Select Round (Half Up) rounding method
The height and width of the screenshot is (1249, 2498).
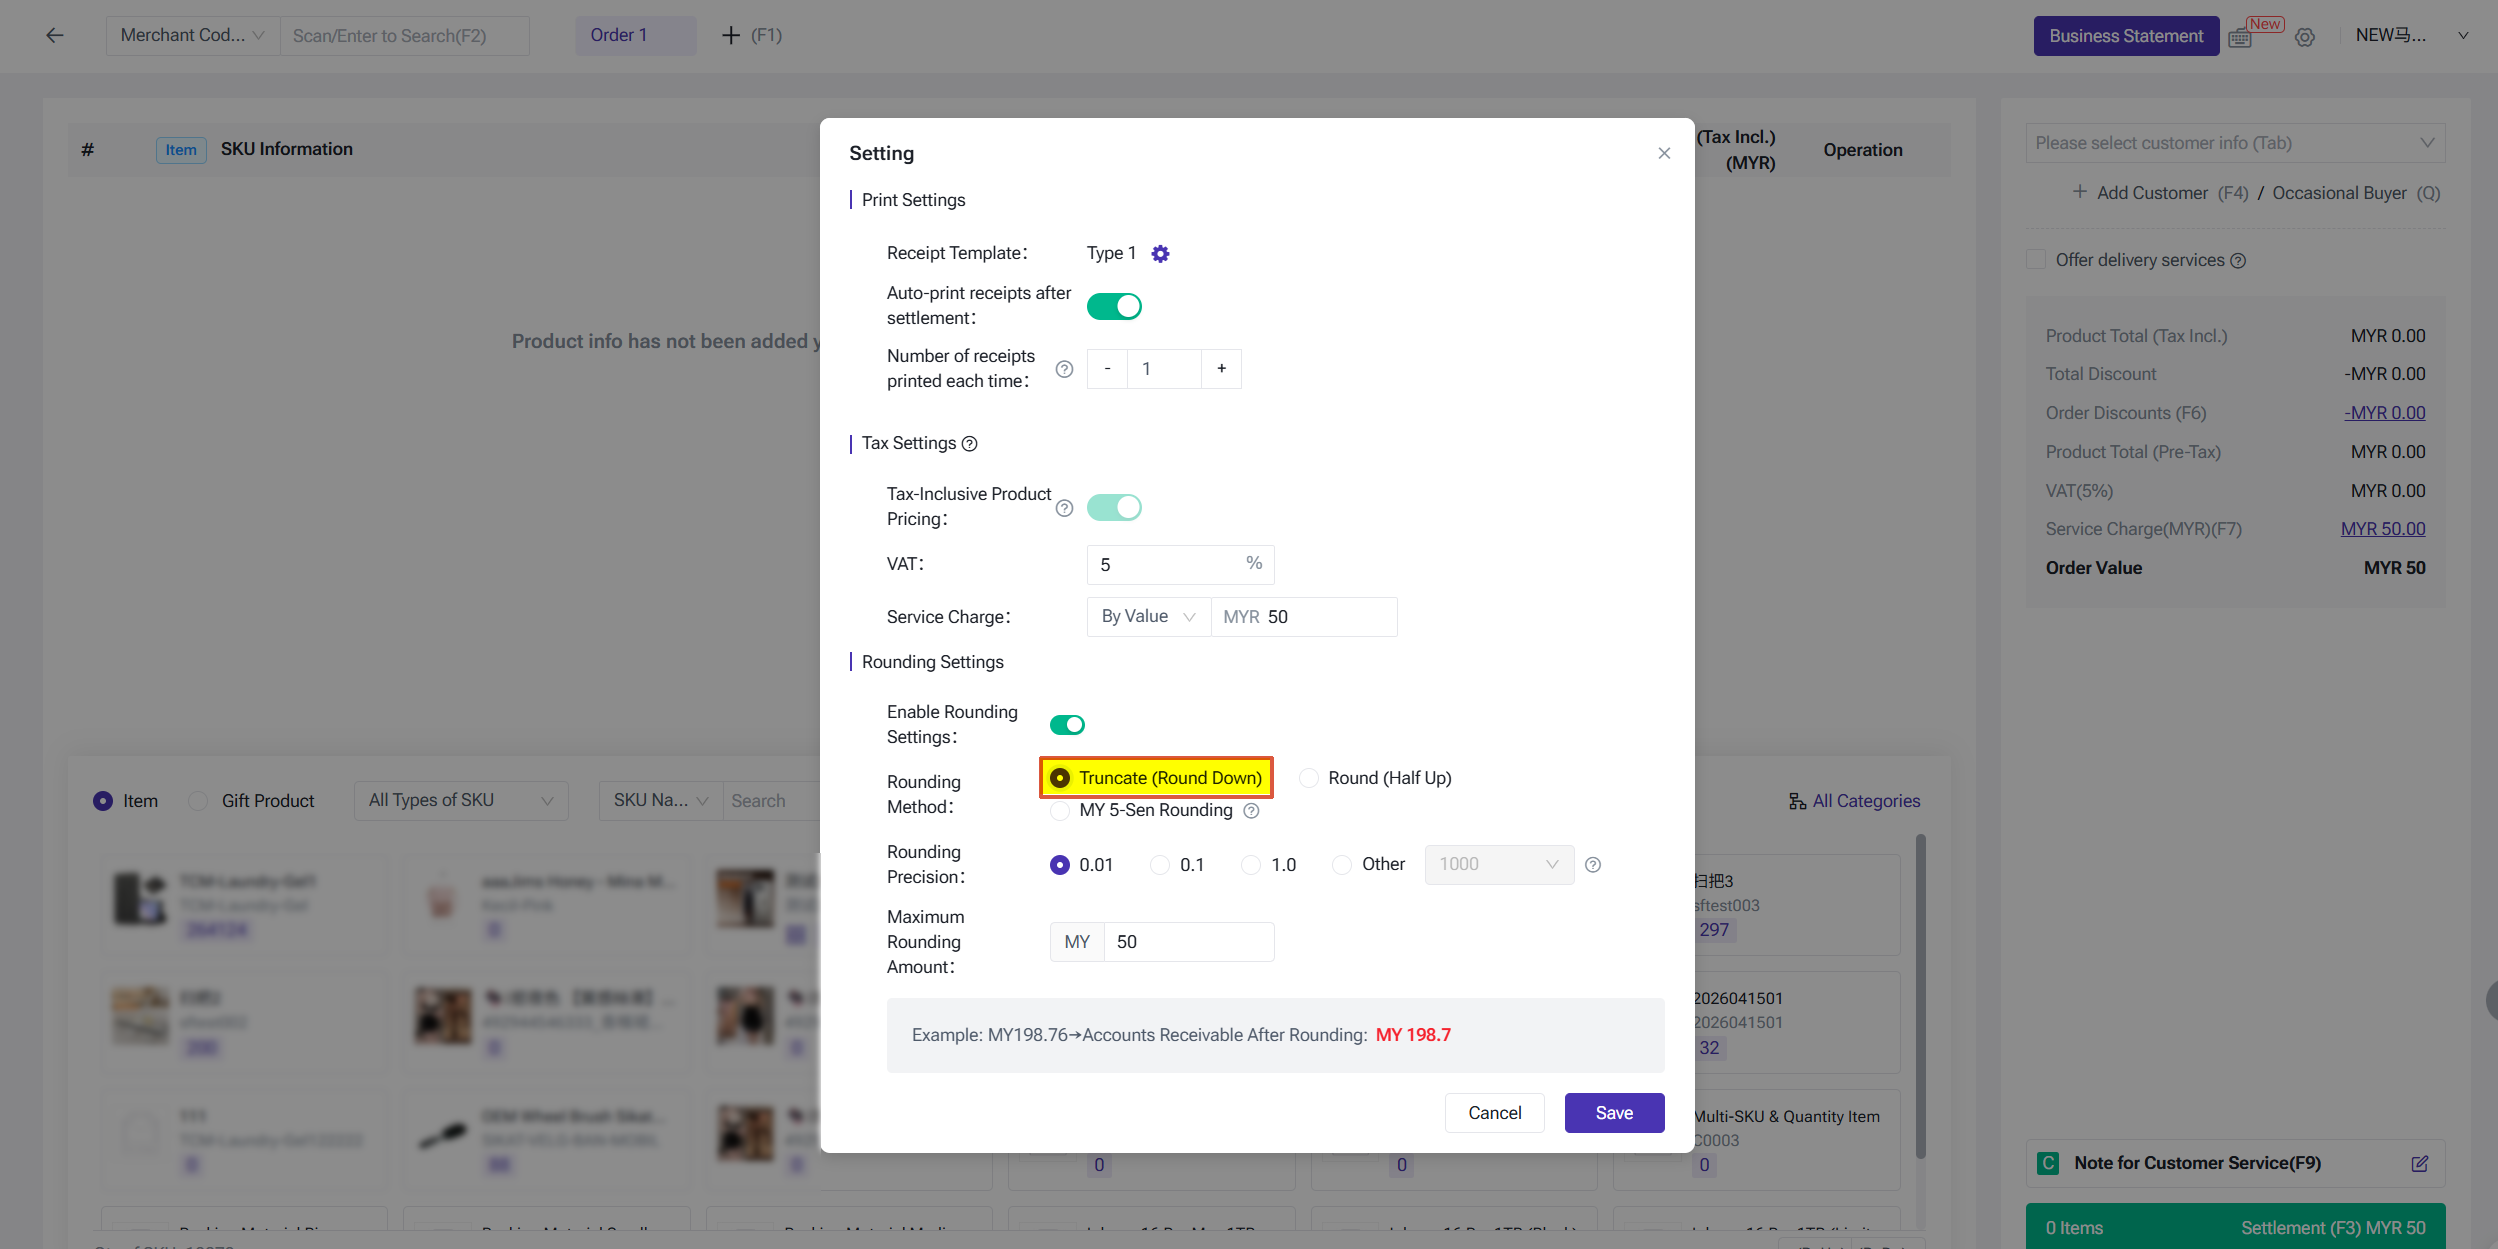pyautogui.click(x=1309, y=778)
